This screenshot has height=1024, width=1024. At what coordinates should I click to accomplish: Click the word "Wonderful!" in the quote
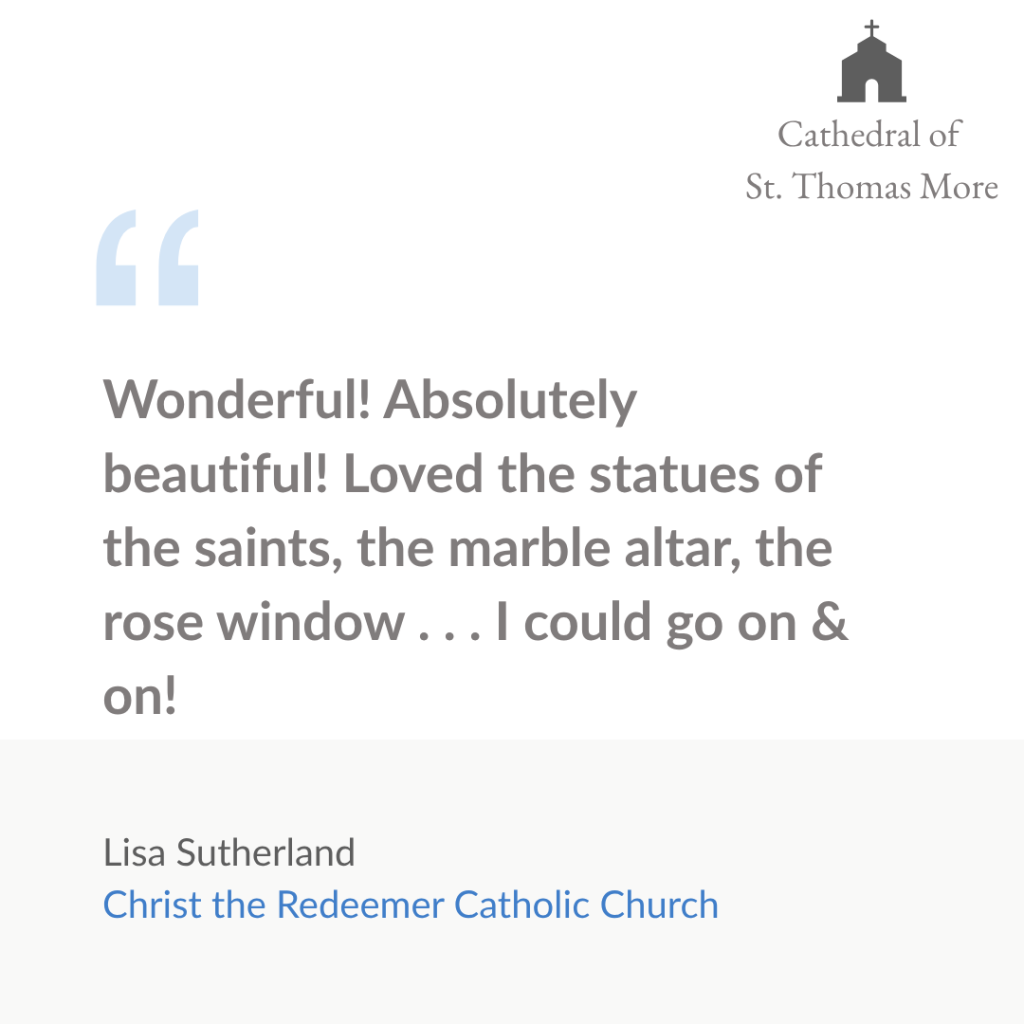coord(237,399)
